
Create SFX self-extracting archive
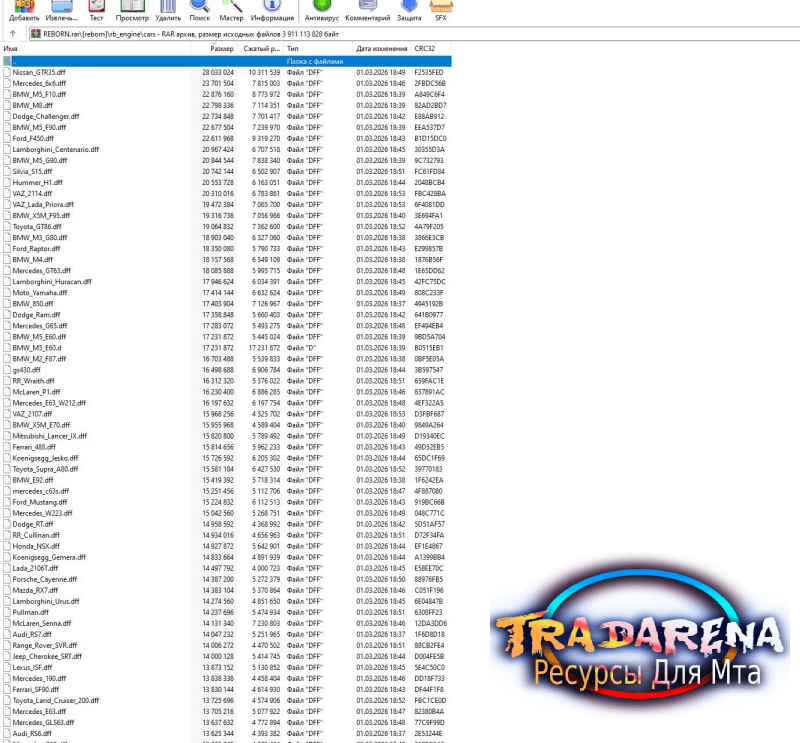pyautogui.click(x=441, y=10)
